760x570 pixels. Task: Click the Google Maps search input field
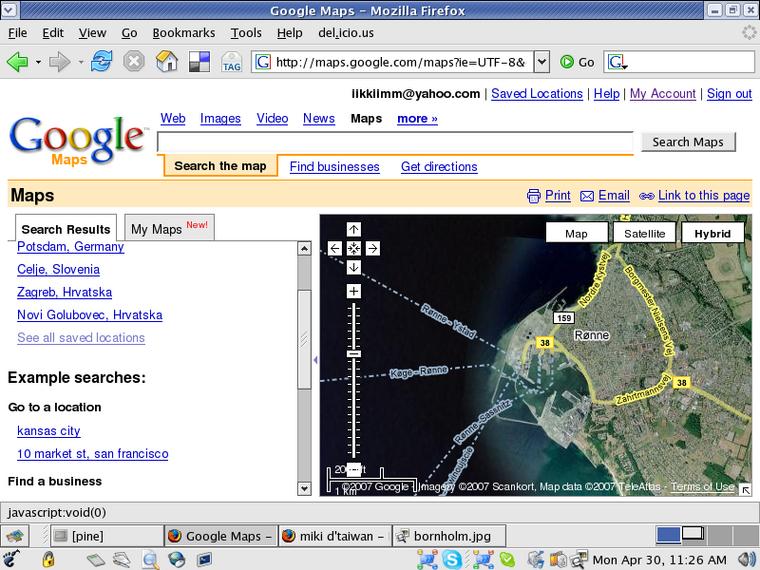pos(395,143)
